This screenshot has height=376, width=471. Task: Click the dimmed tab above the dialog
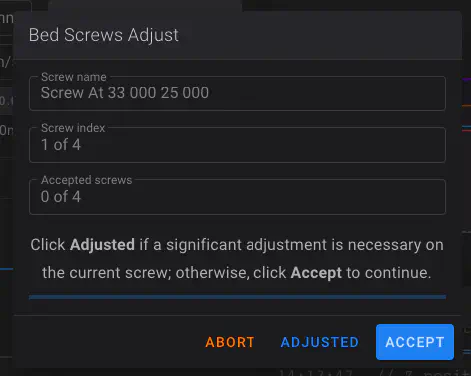click(x=145, y=5)
